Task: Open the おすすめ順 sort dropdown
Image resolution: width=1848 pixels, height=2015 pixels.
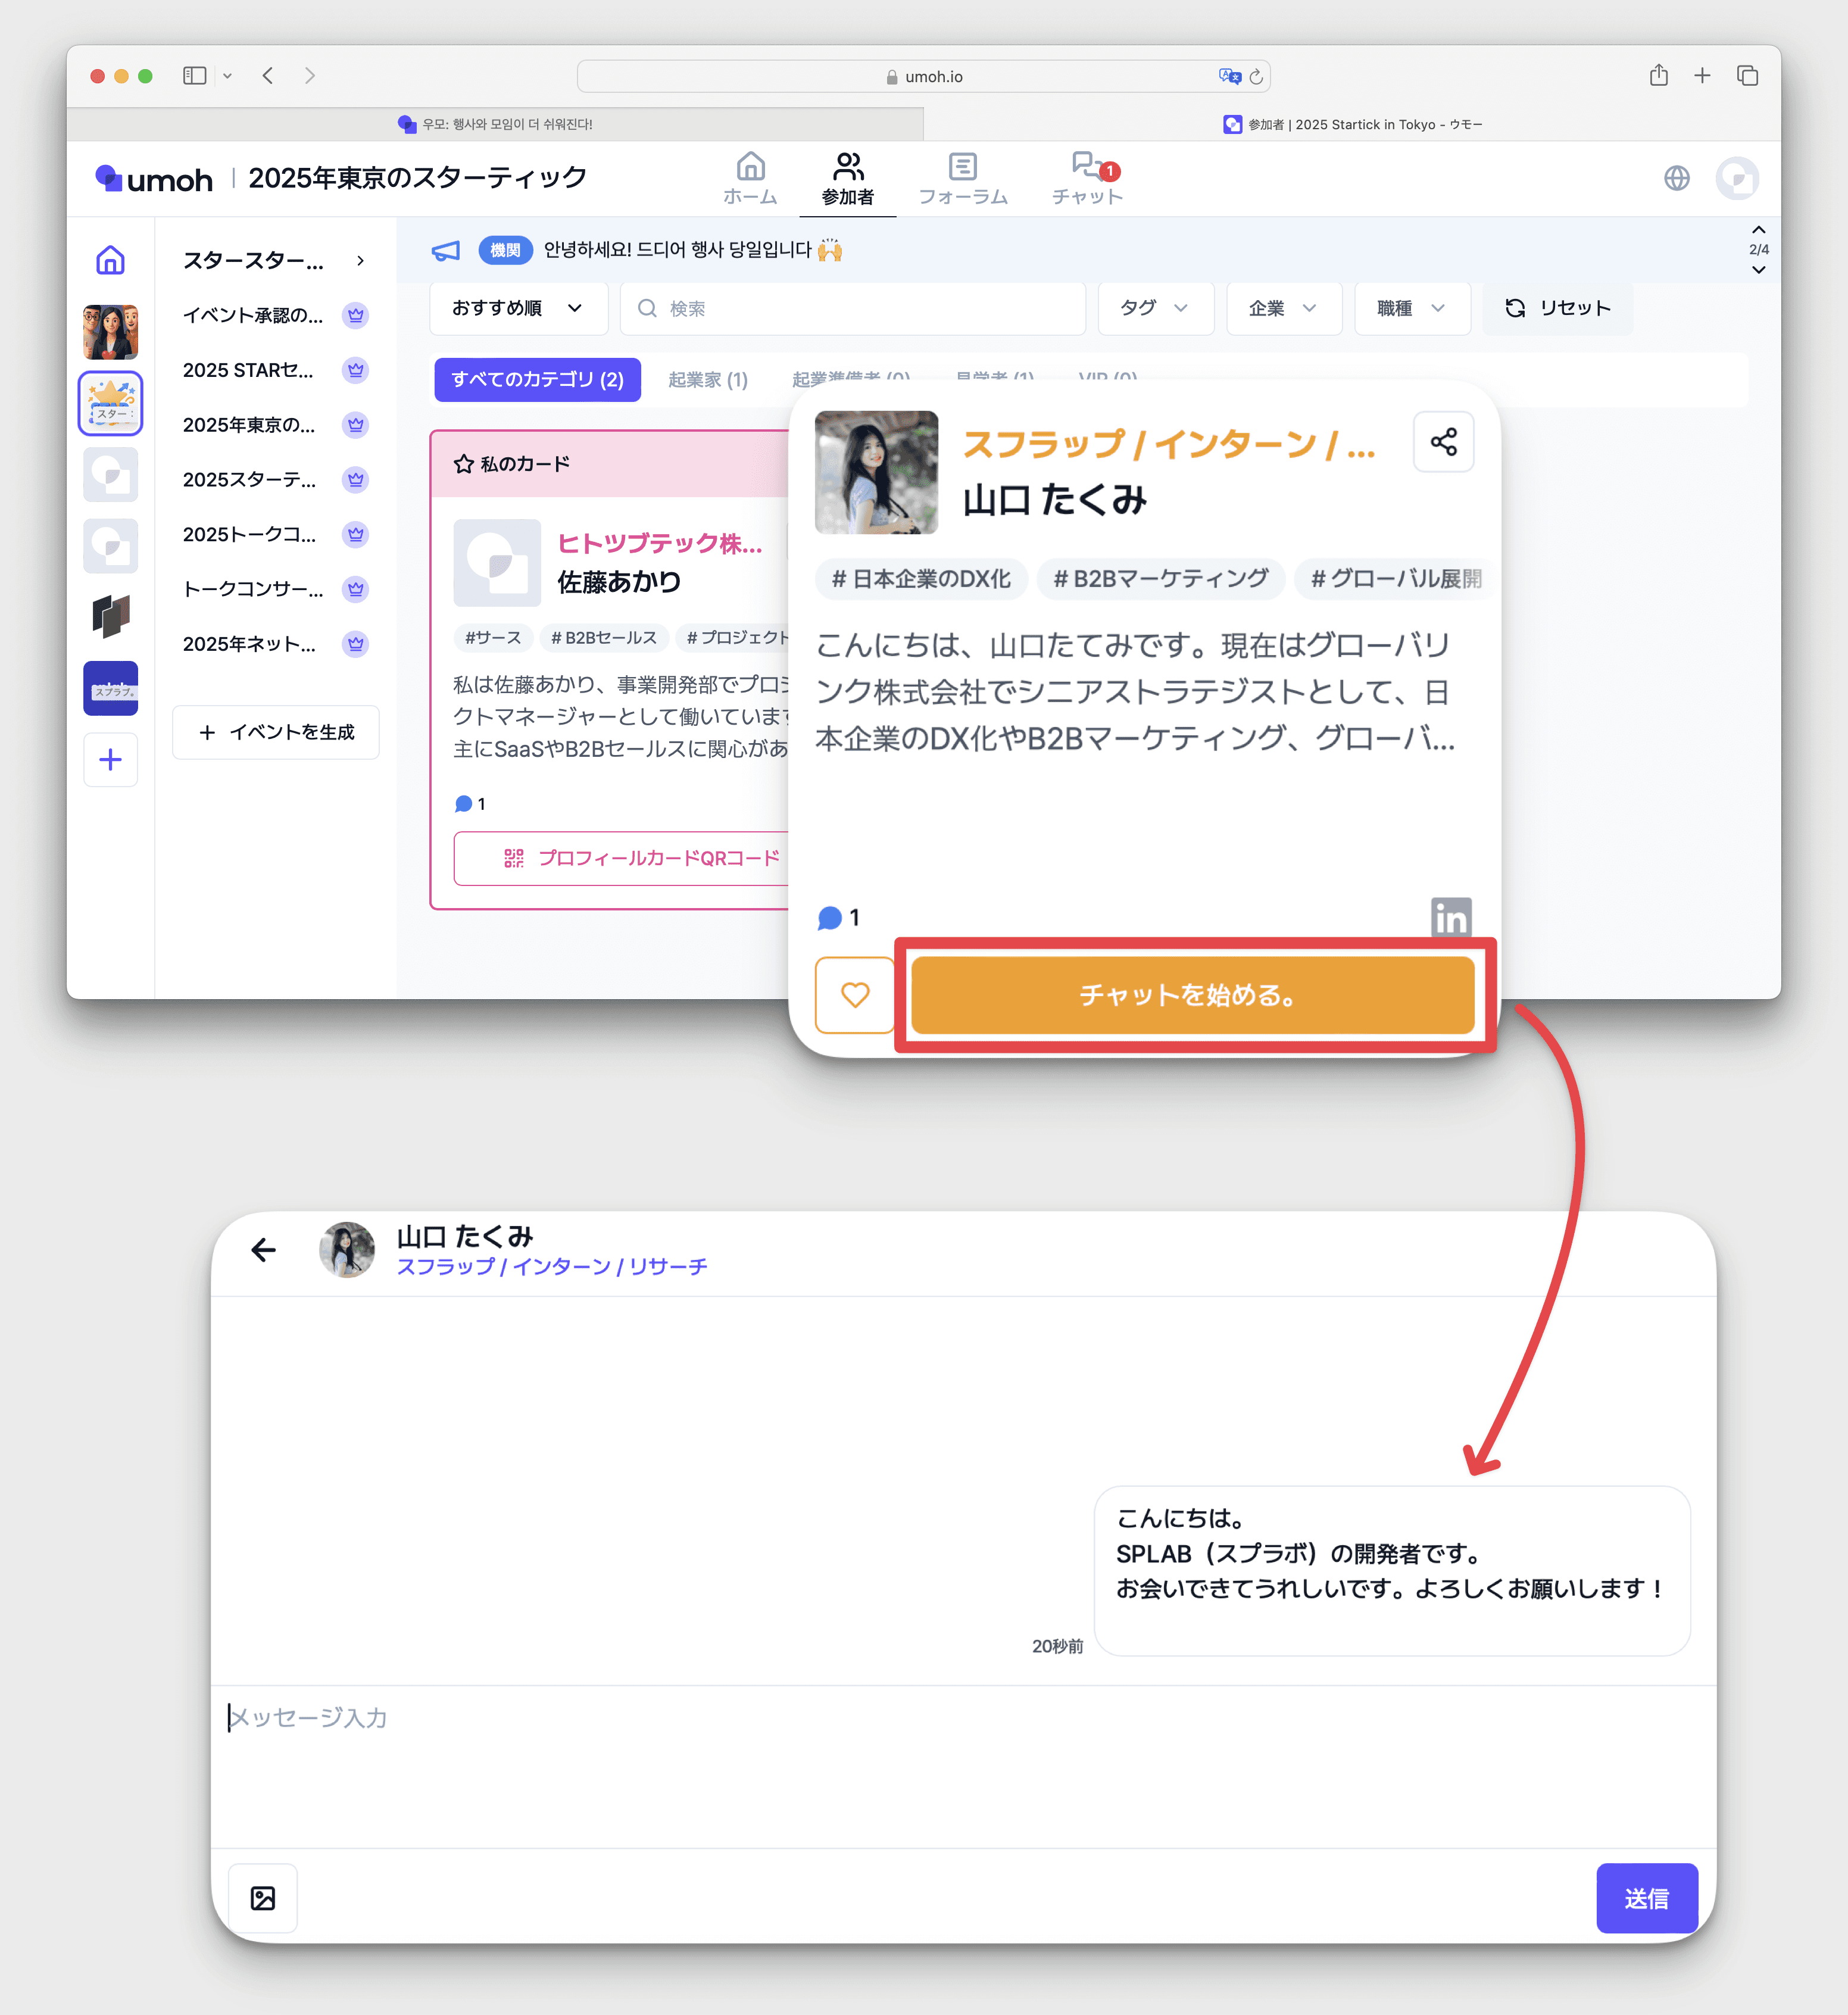Action: point(518,308)
